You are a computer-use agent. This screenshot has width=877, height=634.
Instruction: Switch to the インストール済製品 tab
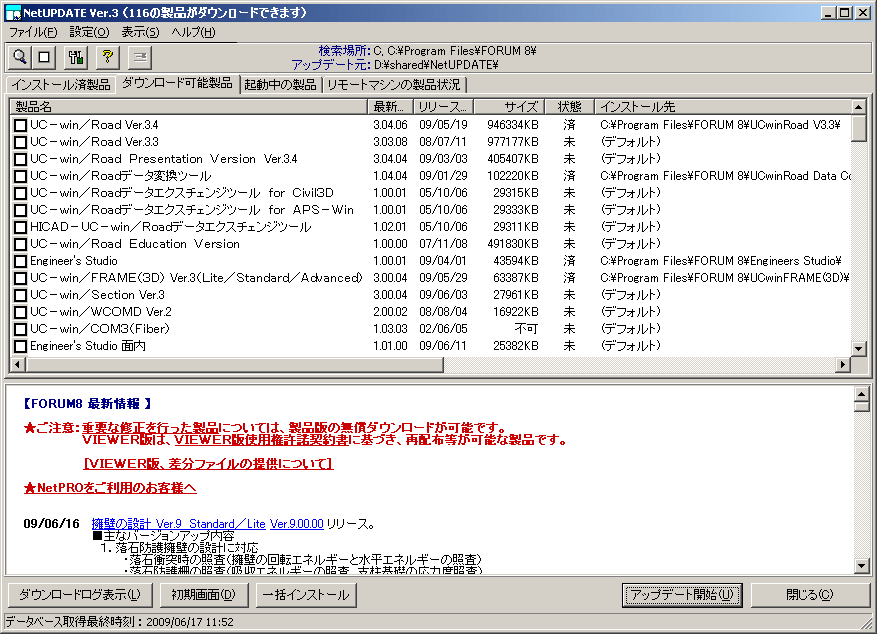click(x=61, y=84)
